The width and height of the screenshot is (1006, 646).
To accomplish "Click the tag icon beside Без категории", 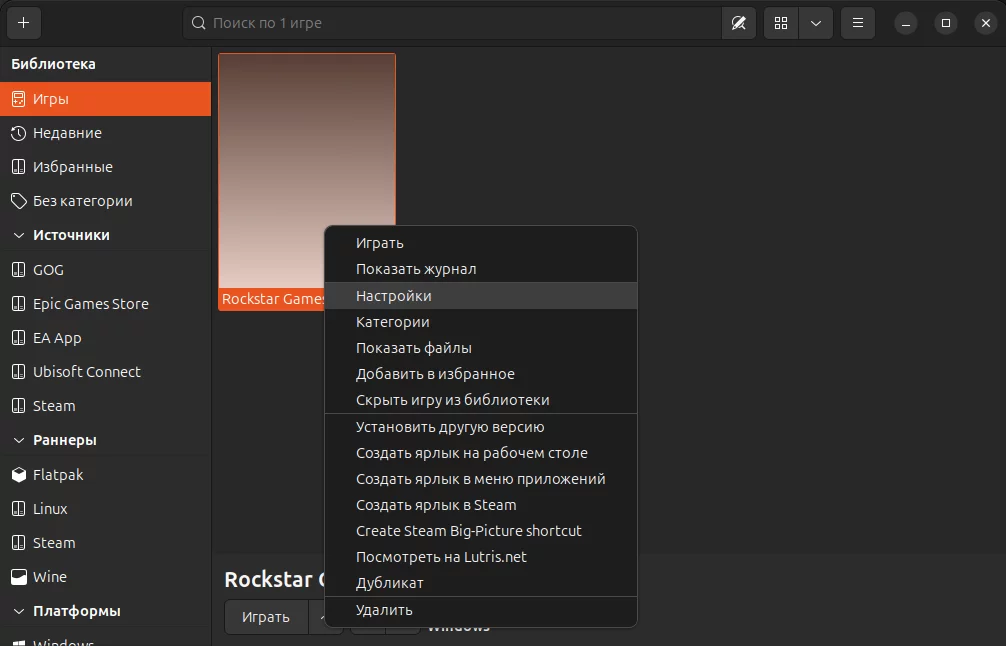I will tap(19, 201).
